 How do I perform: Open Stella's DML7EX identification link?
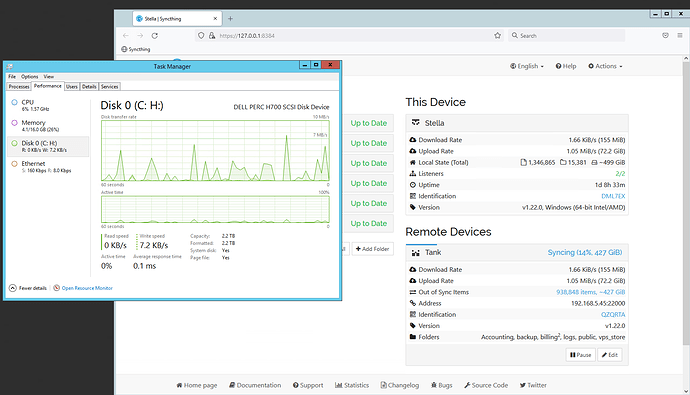pos(613,196)
